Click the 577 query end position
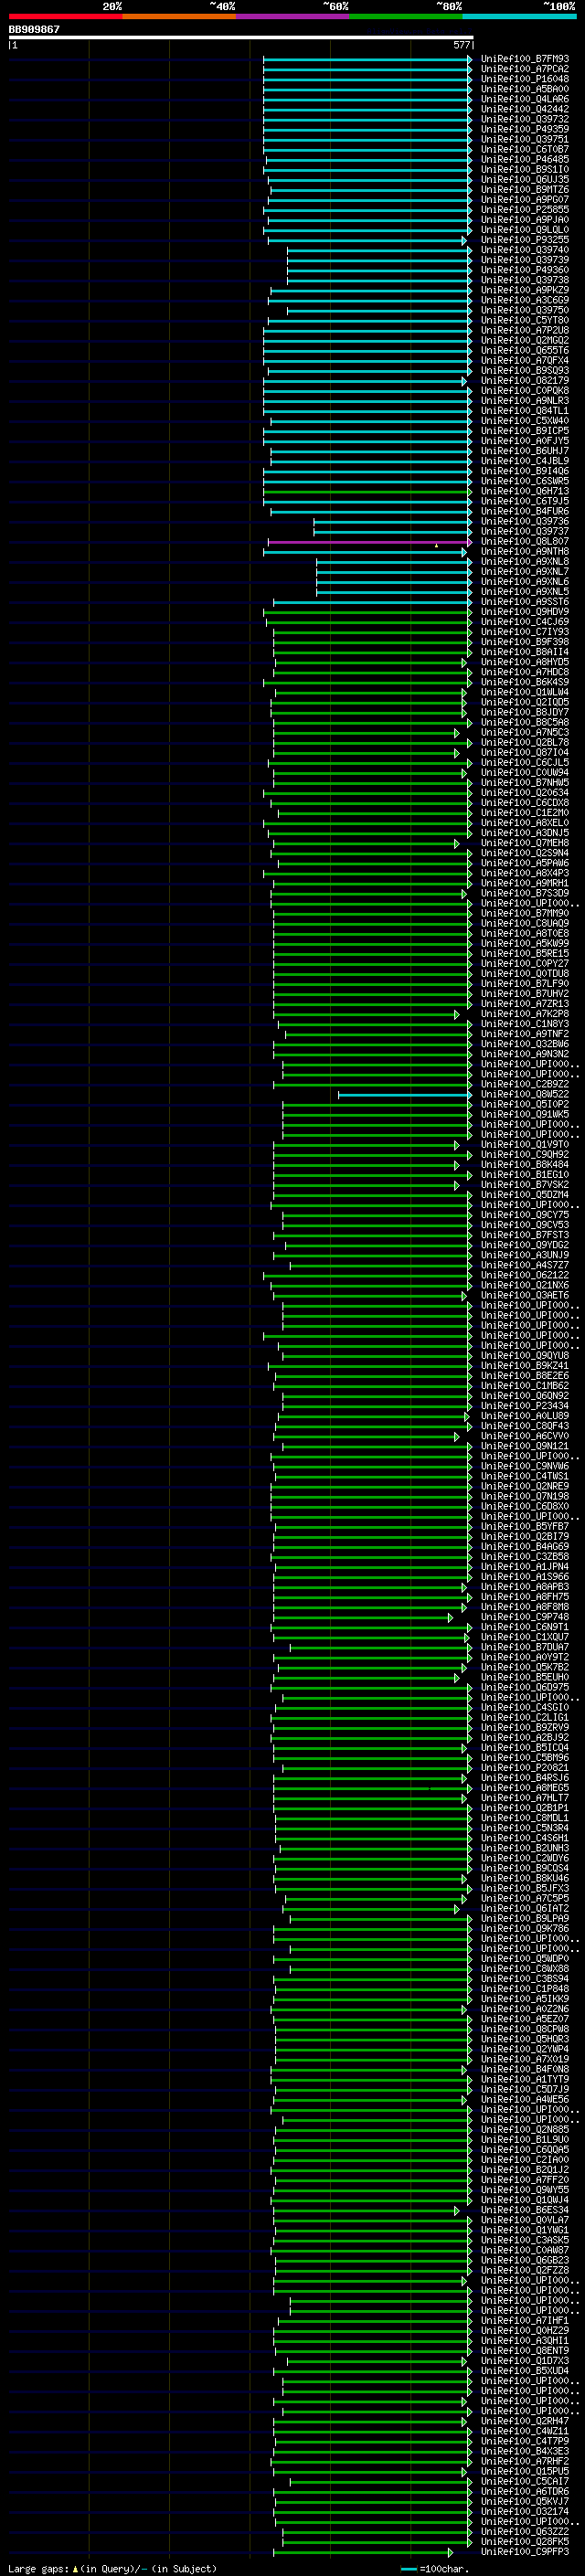 pyautogui.click(x=461, y=45)
